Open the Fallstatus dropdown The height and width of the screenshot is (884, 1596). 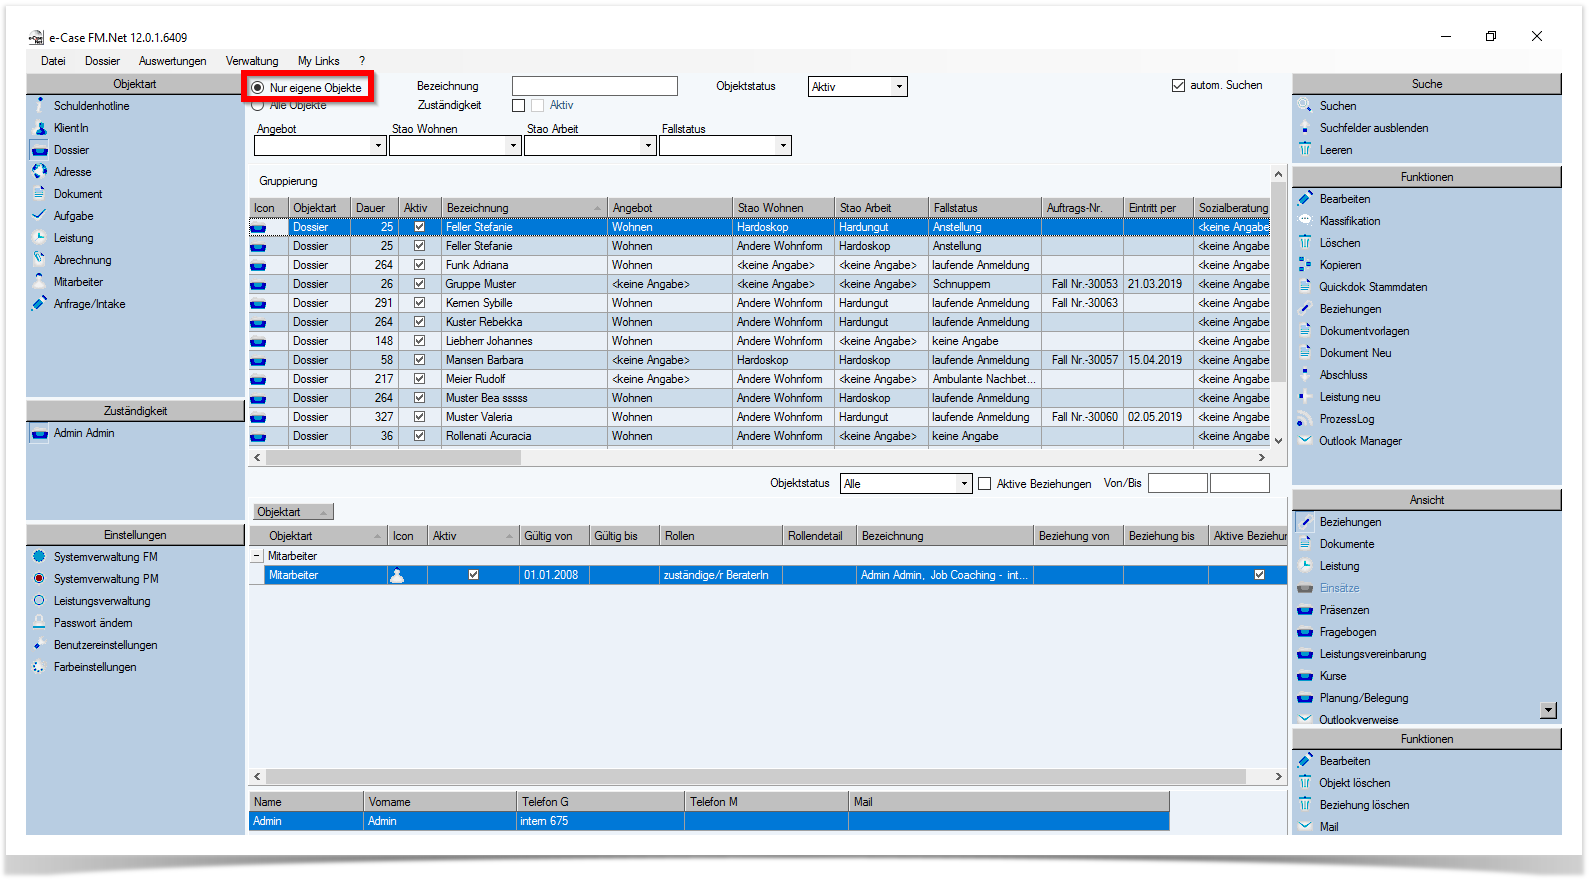(x=783, y=146)
